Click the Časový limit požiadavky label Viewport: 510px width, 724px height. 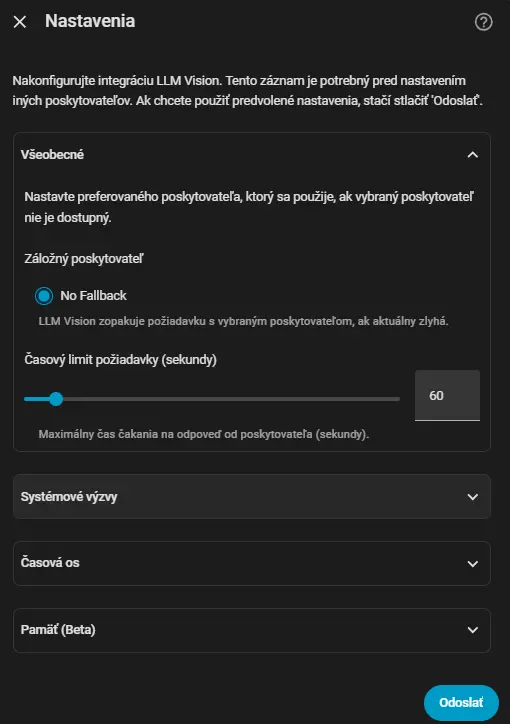120,360
